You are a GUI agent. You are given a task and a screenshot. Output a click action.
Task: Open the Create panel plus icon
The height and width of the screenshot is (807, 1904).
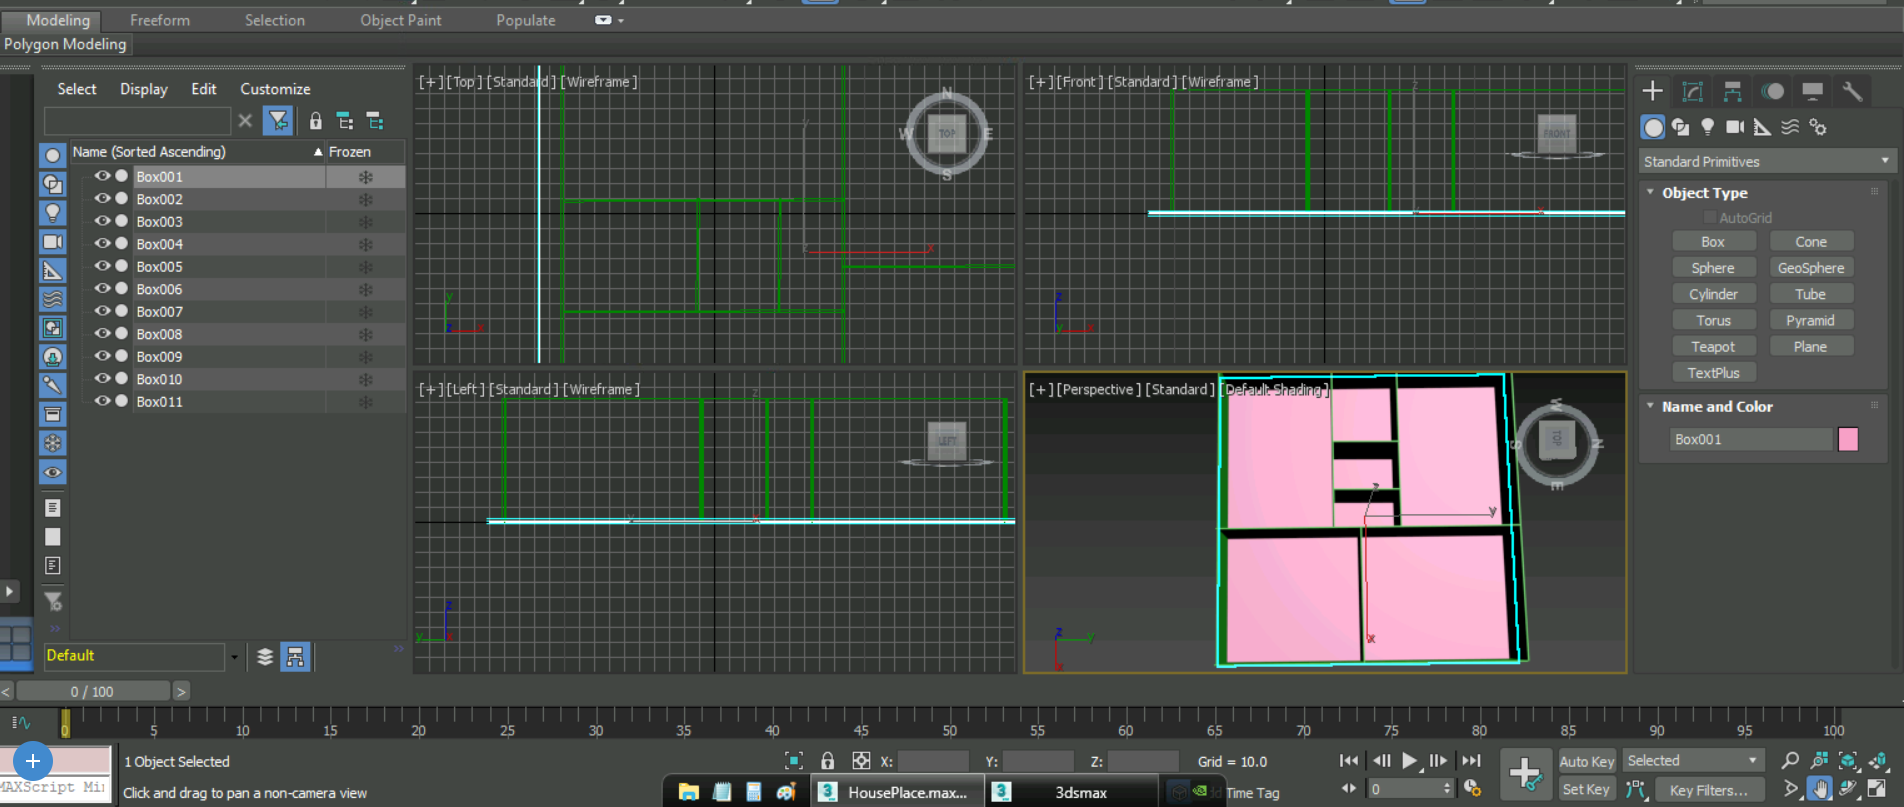click(x=1652, y=91)
